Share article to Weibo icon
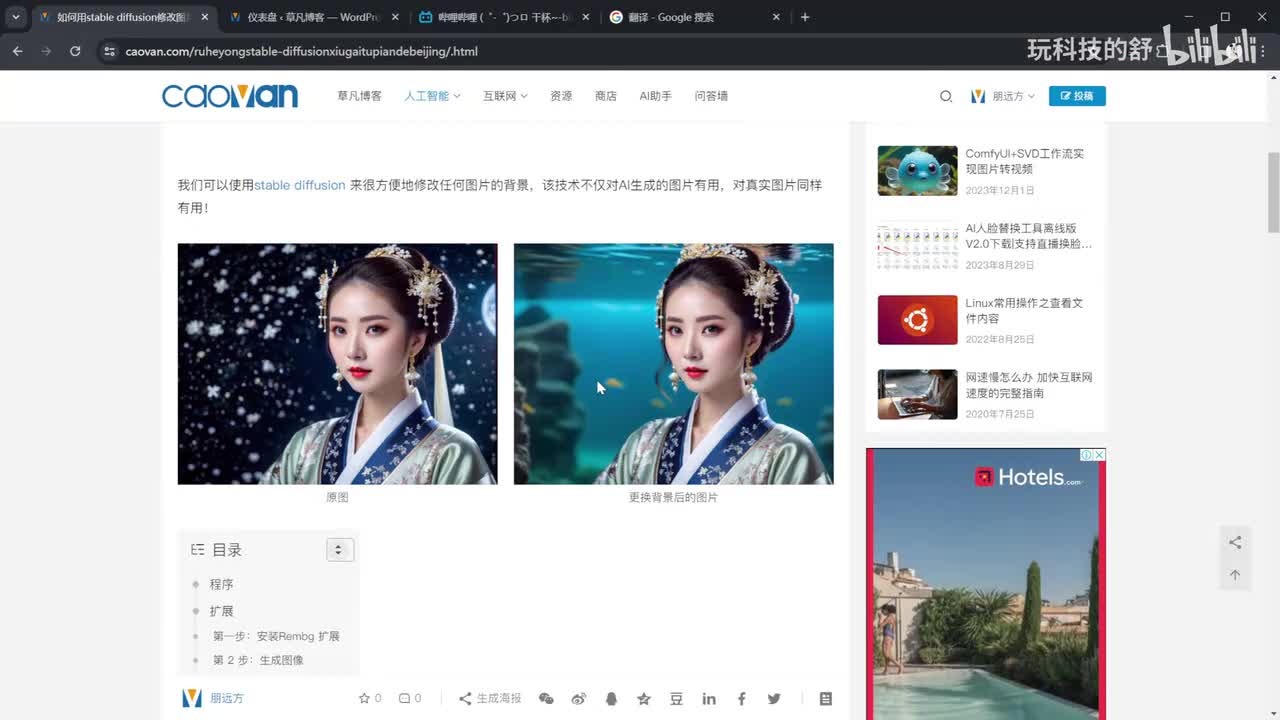 pyautogui.click(x=578, y=699)
